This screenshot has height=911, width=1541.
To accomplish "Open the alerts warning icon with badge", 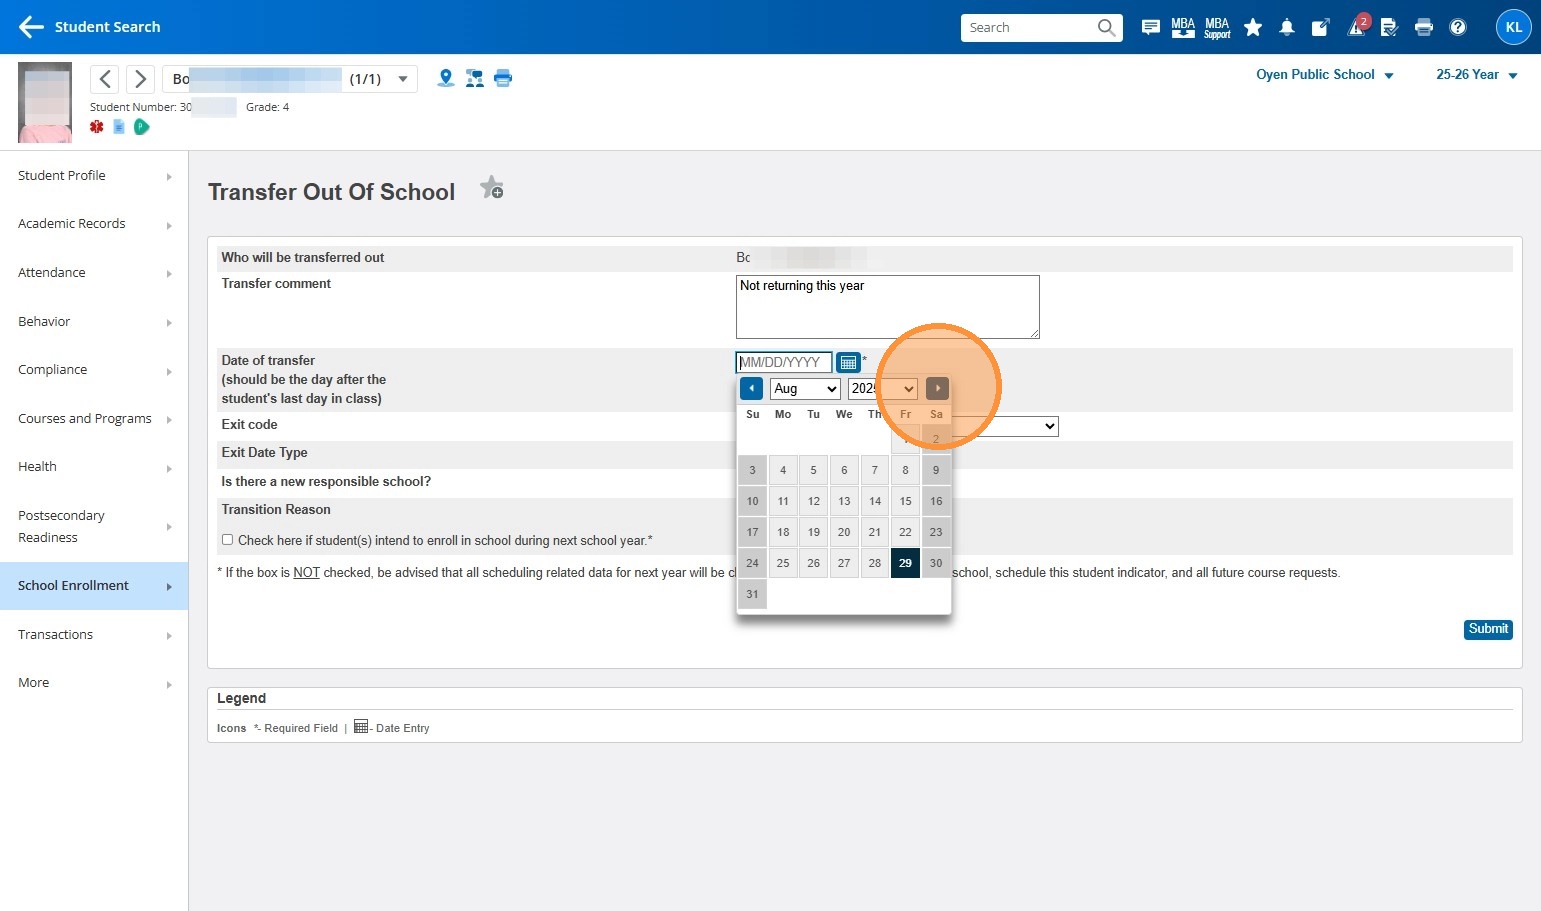I will tap(1356, 28).
